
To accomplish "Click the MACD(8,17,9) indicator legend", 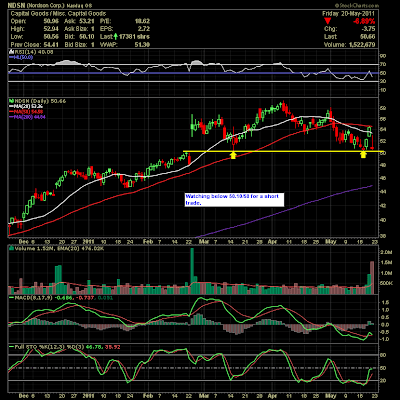I will coord(61,297).
